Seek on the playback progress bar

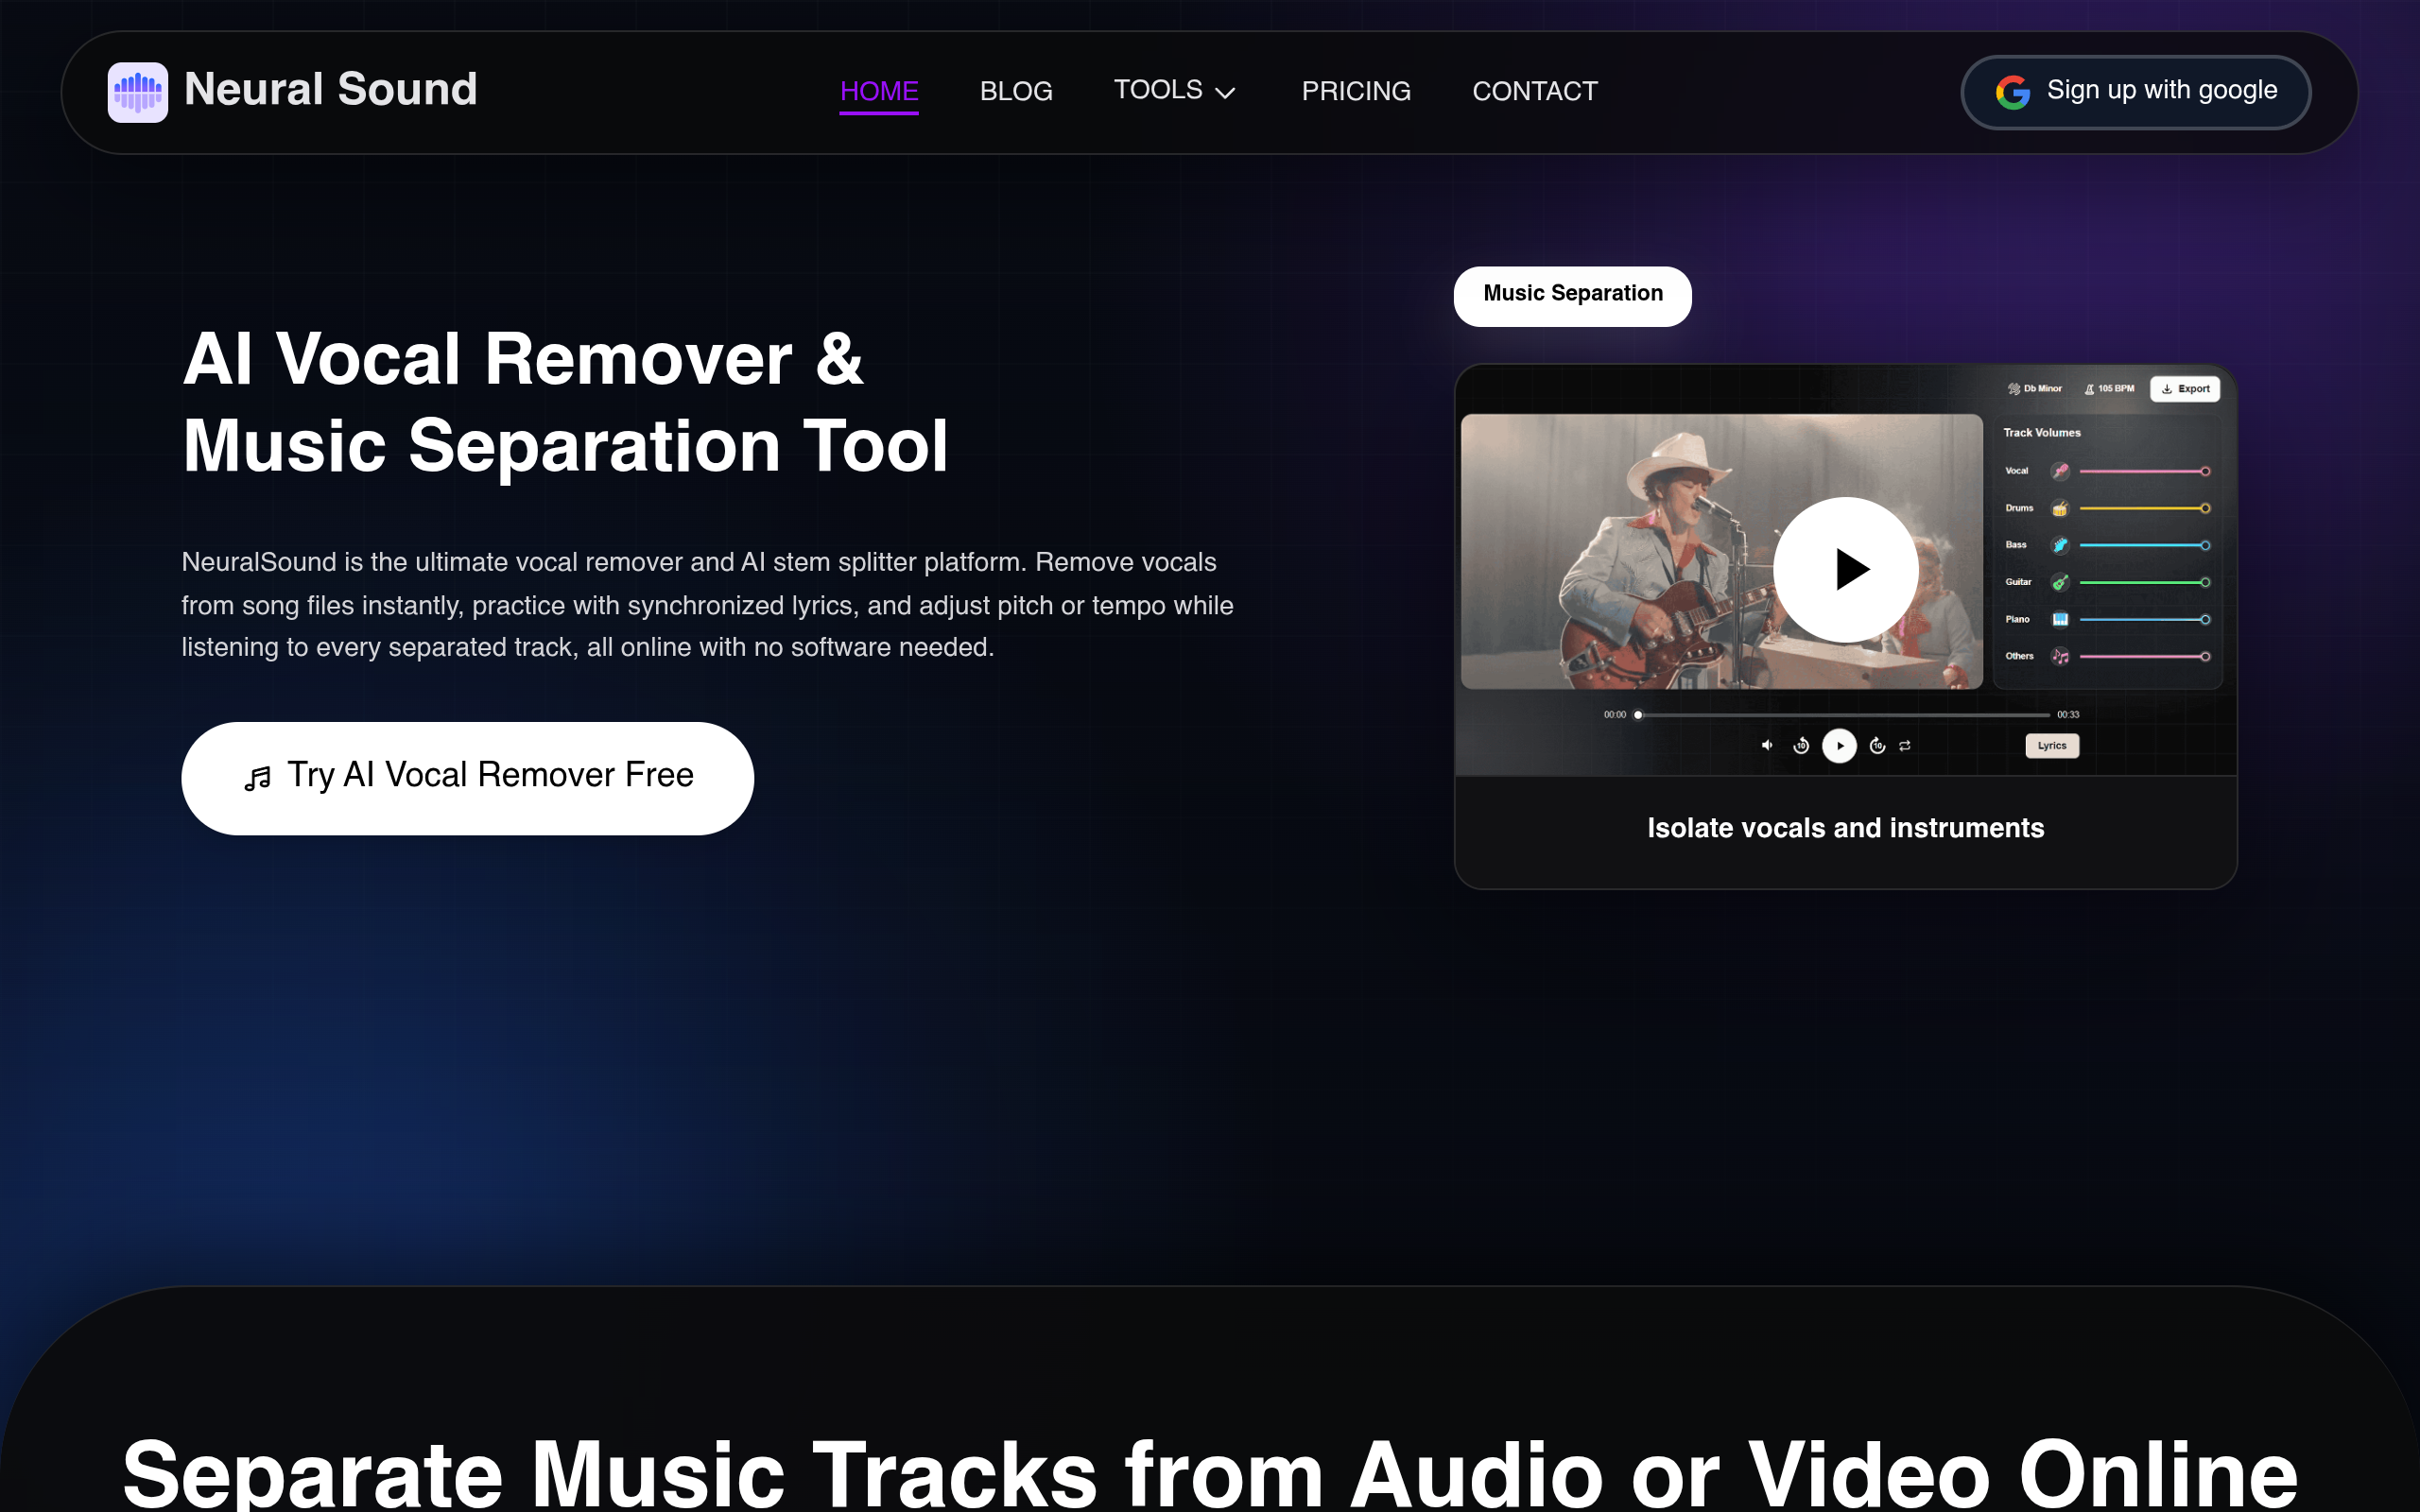(x=1842, y=715)
